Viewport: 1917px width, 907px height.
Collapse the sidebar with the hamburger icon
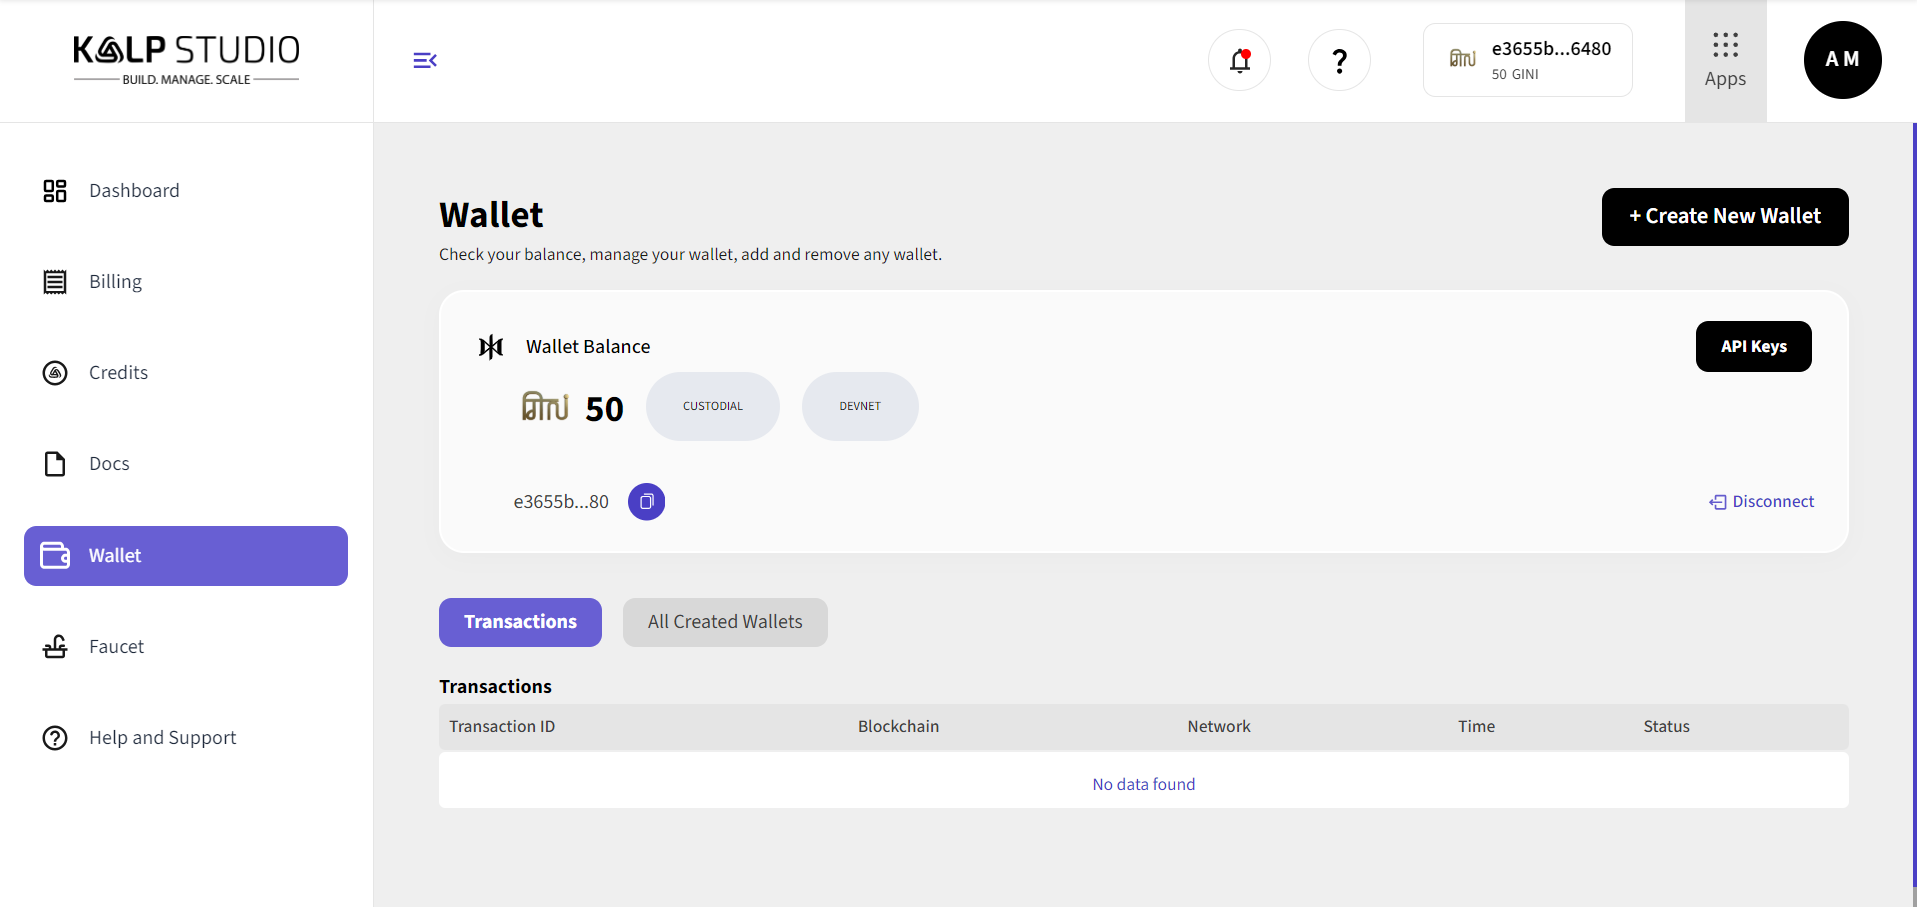(x=425, y=61)
